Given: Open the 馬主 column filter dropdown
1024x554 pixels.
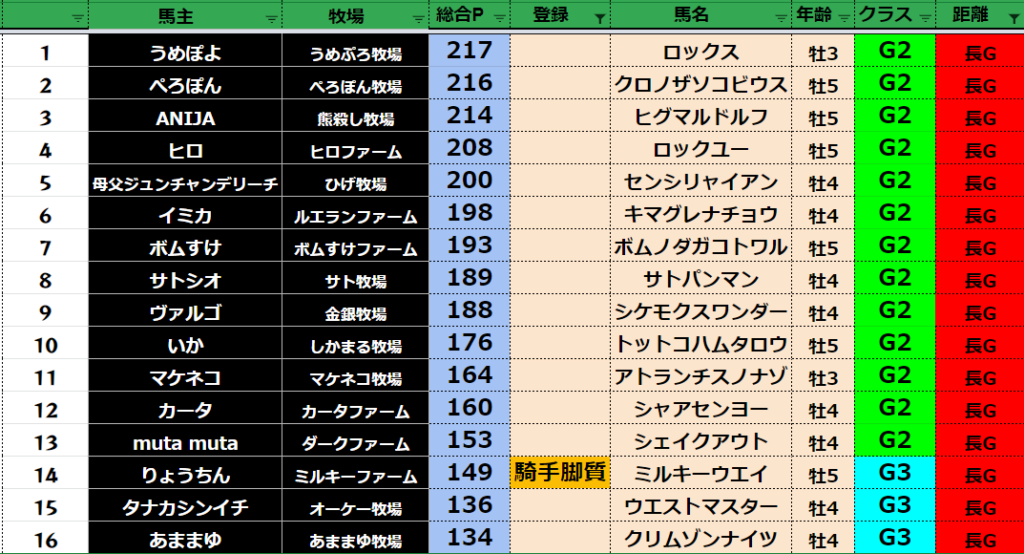Looking at the screenshot, I should pyautogui.click(x=271, y=18).
